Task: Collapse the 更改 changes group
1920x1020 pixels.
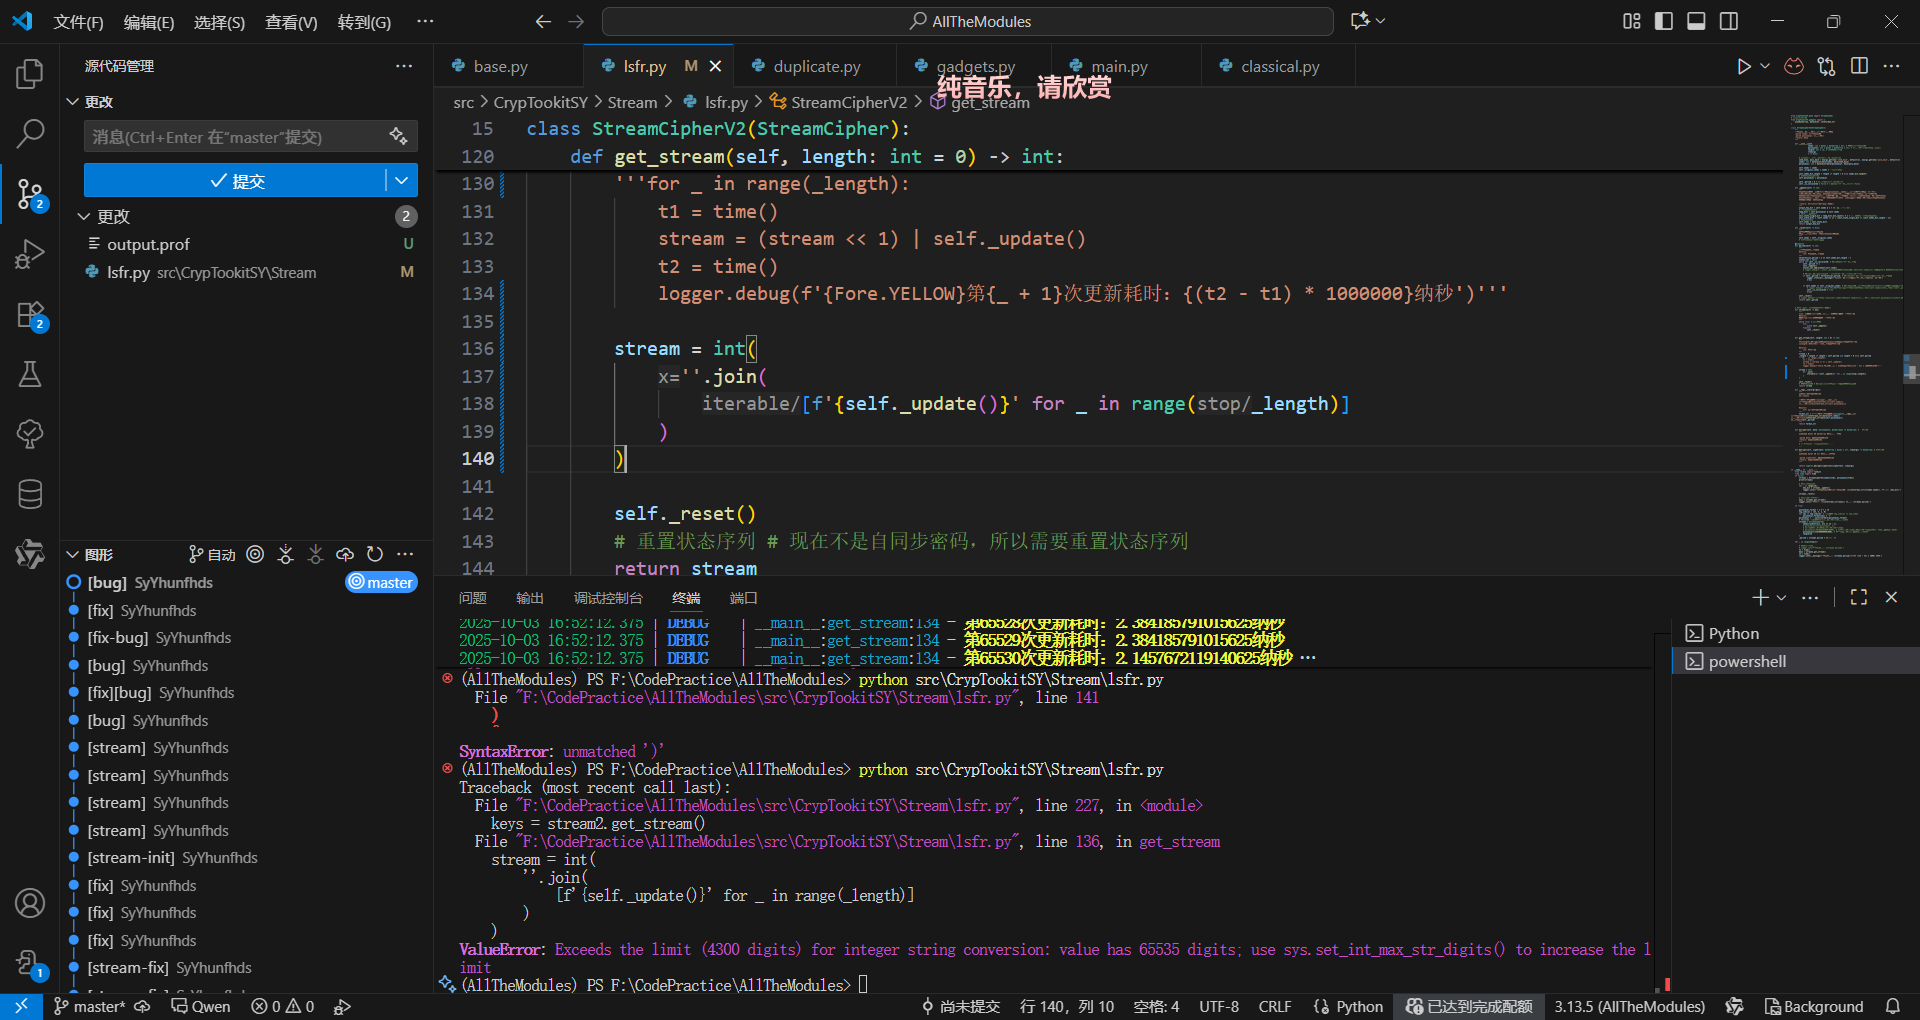Action: 84,216
